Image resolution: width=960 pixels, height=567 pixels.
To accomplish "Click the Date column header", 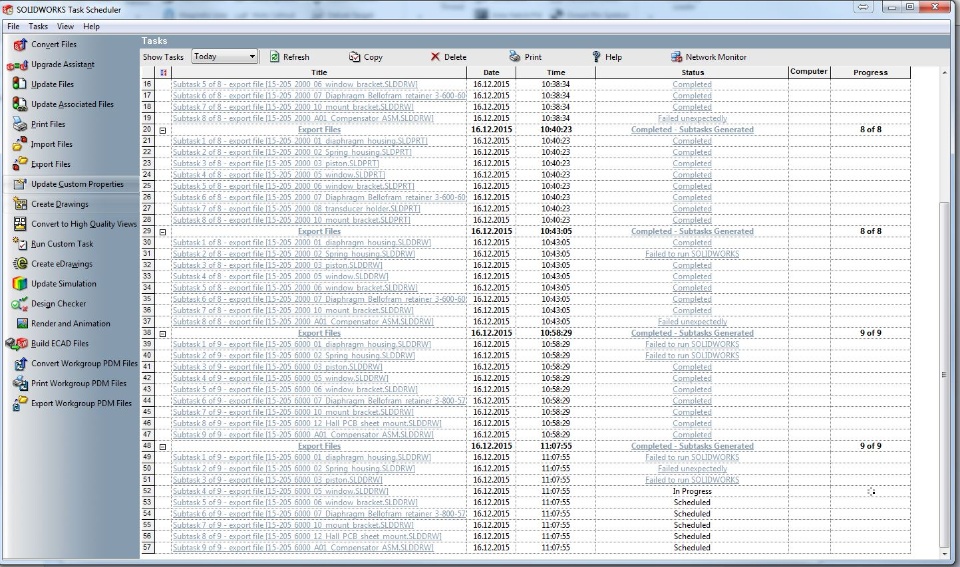I will (491, 72).
